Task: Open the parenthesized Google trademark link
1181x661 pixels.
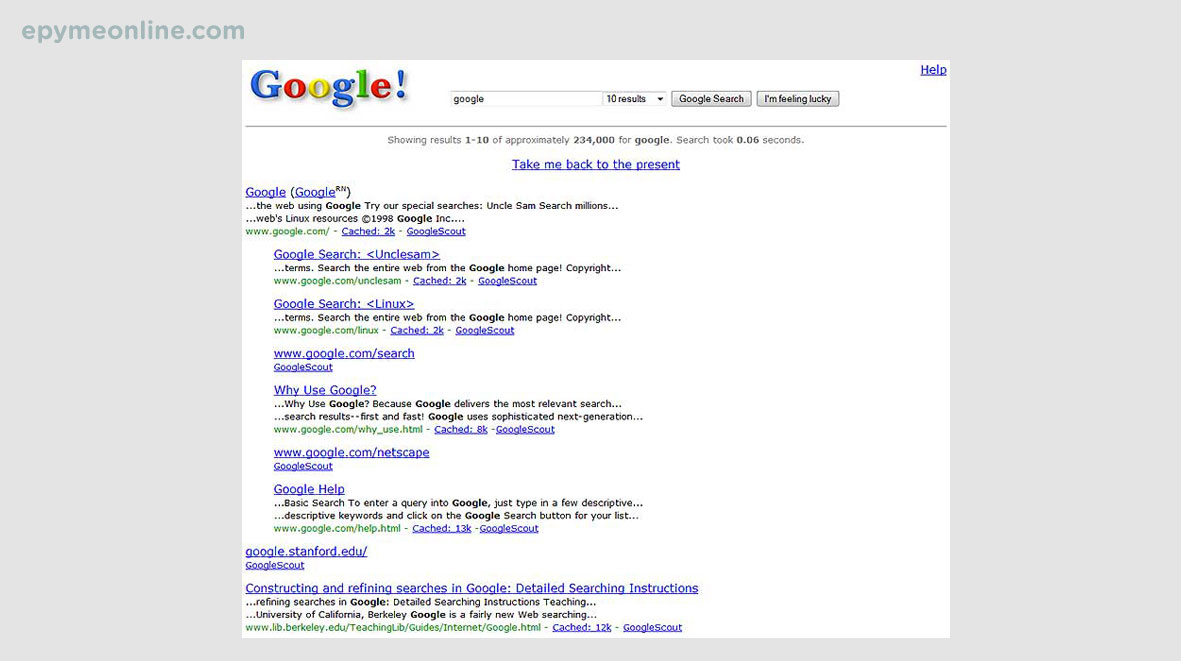Action: point(316,191)
